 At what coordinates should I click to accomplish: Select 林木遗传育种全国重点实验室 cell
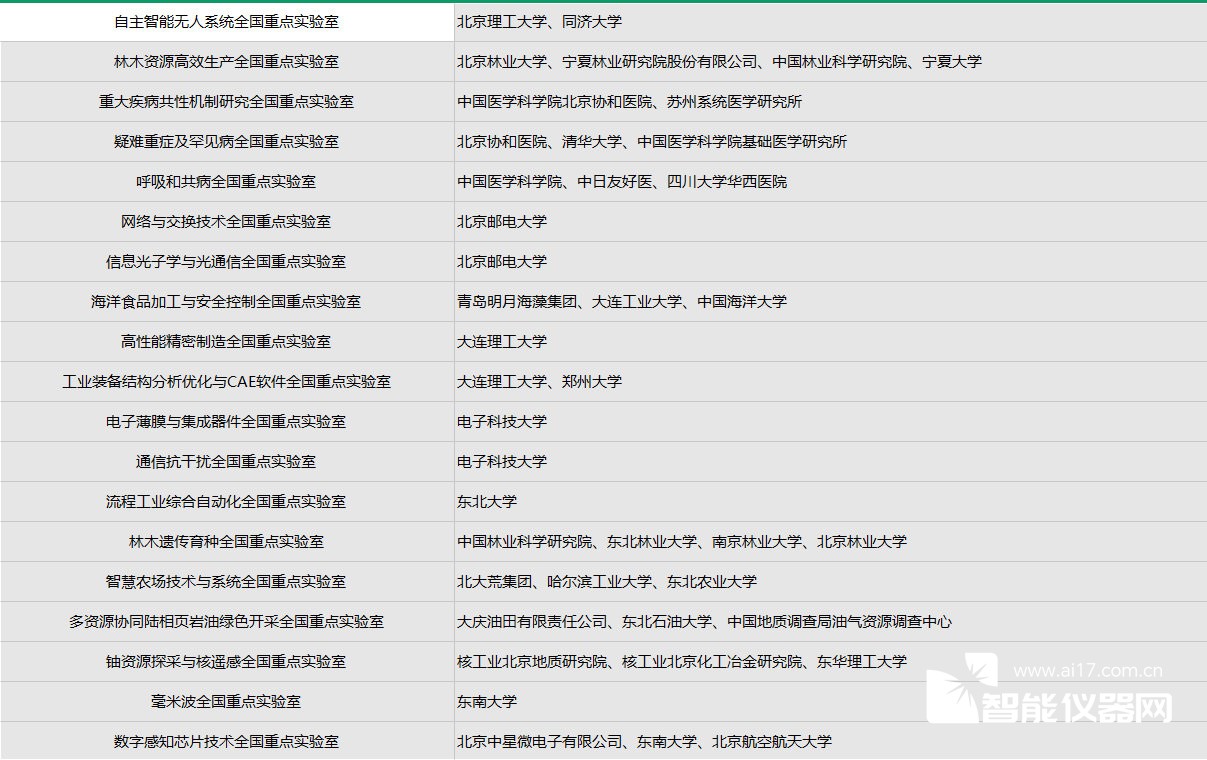click(x=227, y=541)
